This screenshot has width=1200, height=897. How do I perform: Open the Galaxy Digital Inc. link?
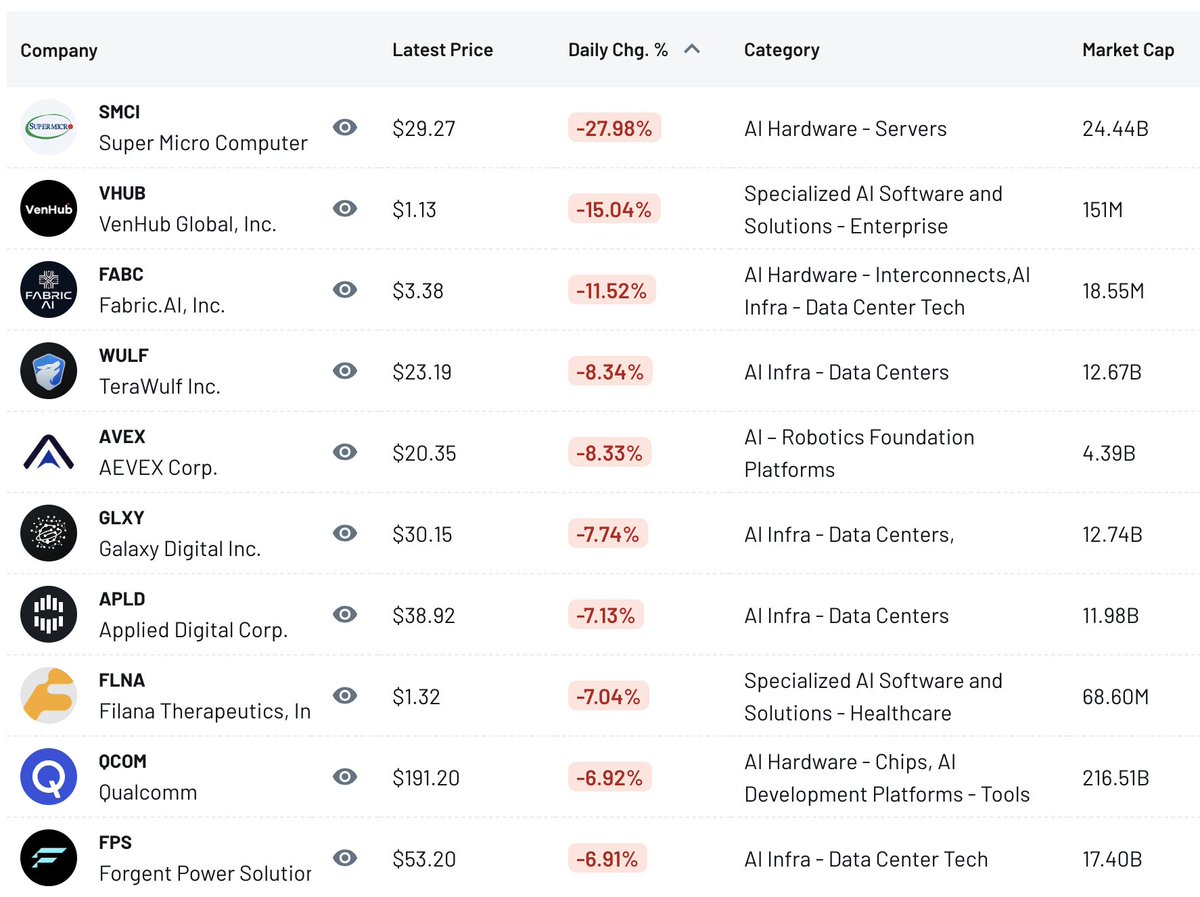[x=180, y=549]
